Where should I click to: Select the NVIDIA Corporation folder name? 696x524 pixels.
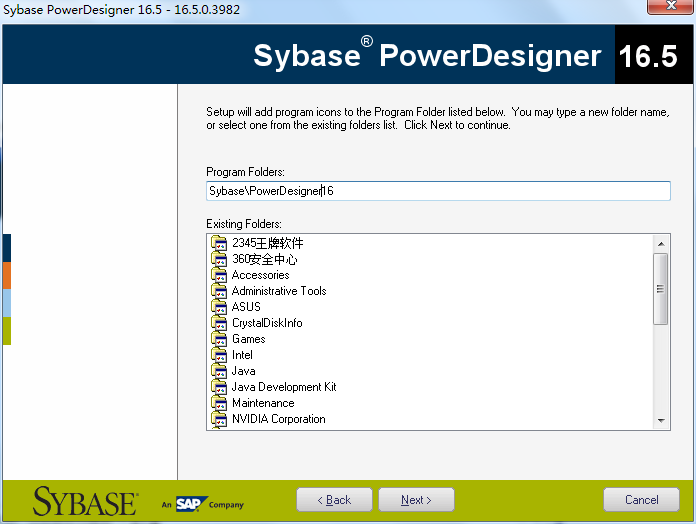pyautogui.click(x=279, y=419)
